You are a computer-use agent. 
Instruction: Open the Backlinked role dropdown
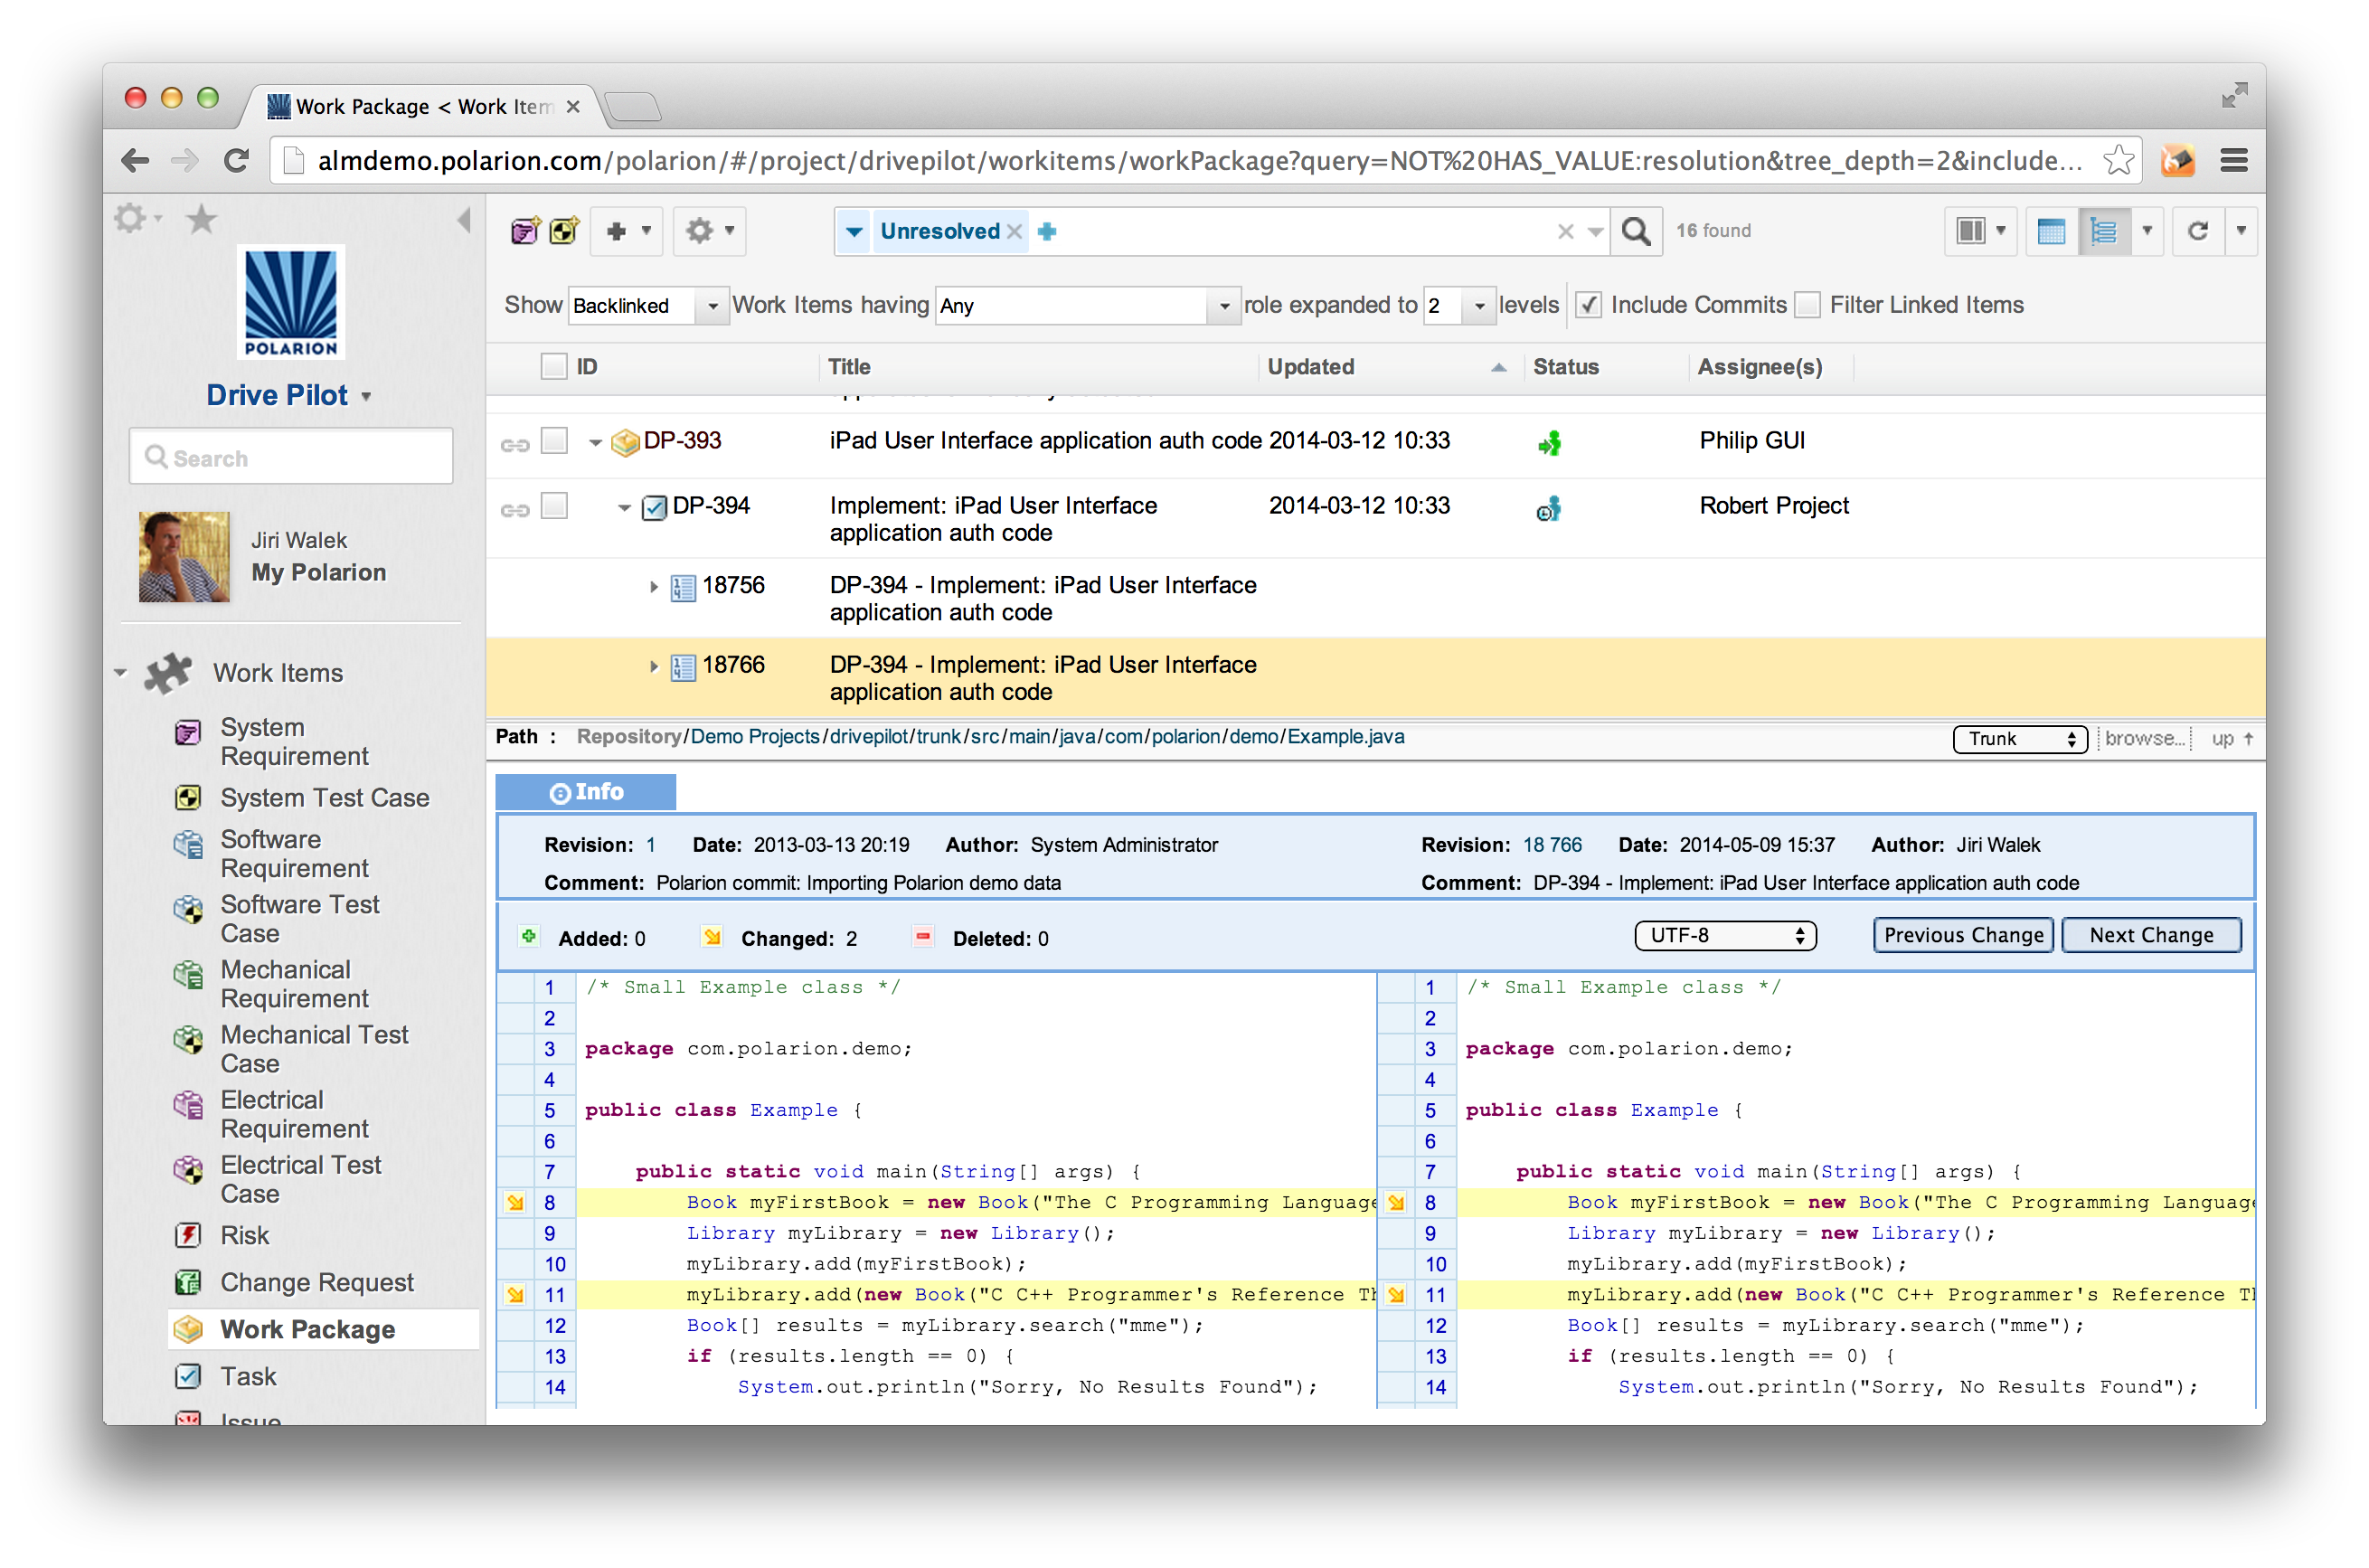[x=709, y=307]
